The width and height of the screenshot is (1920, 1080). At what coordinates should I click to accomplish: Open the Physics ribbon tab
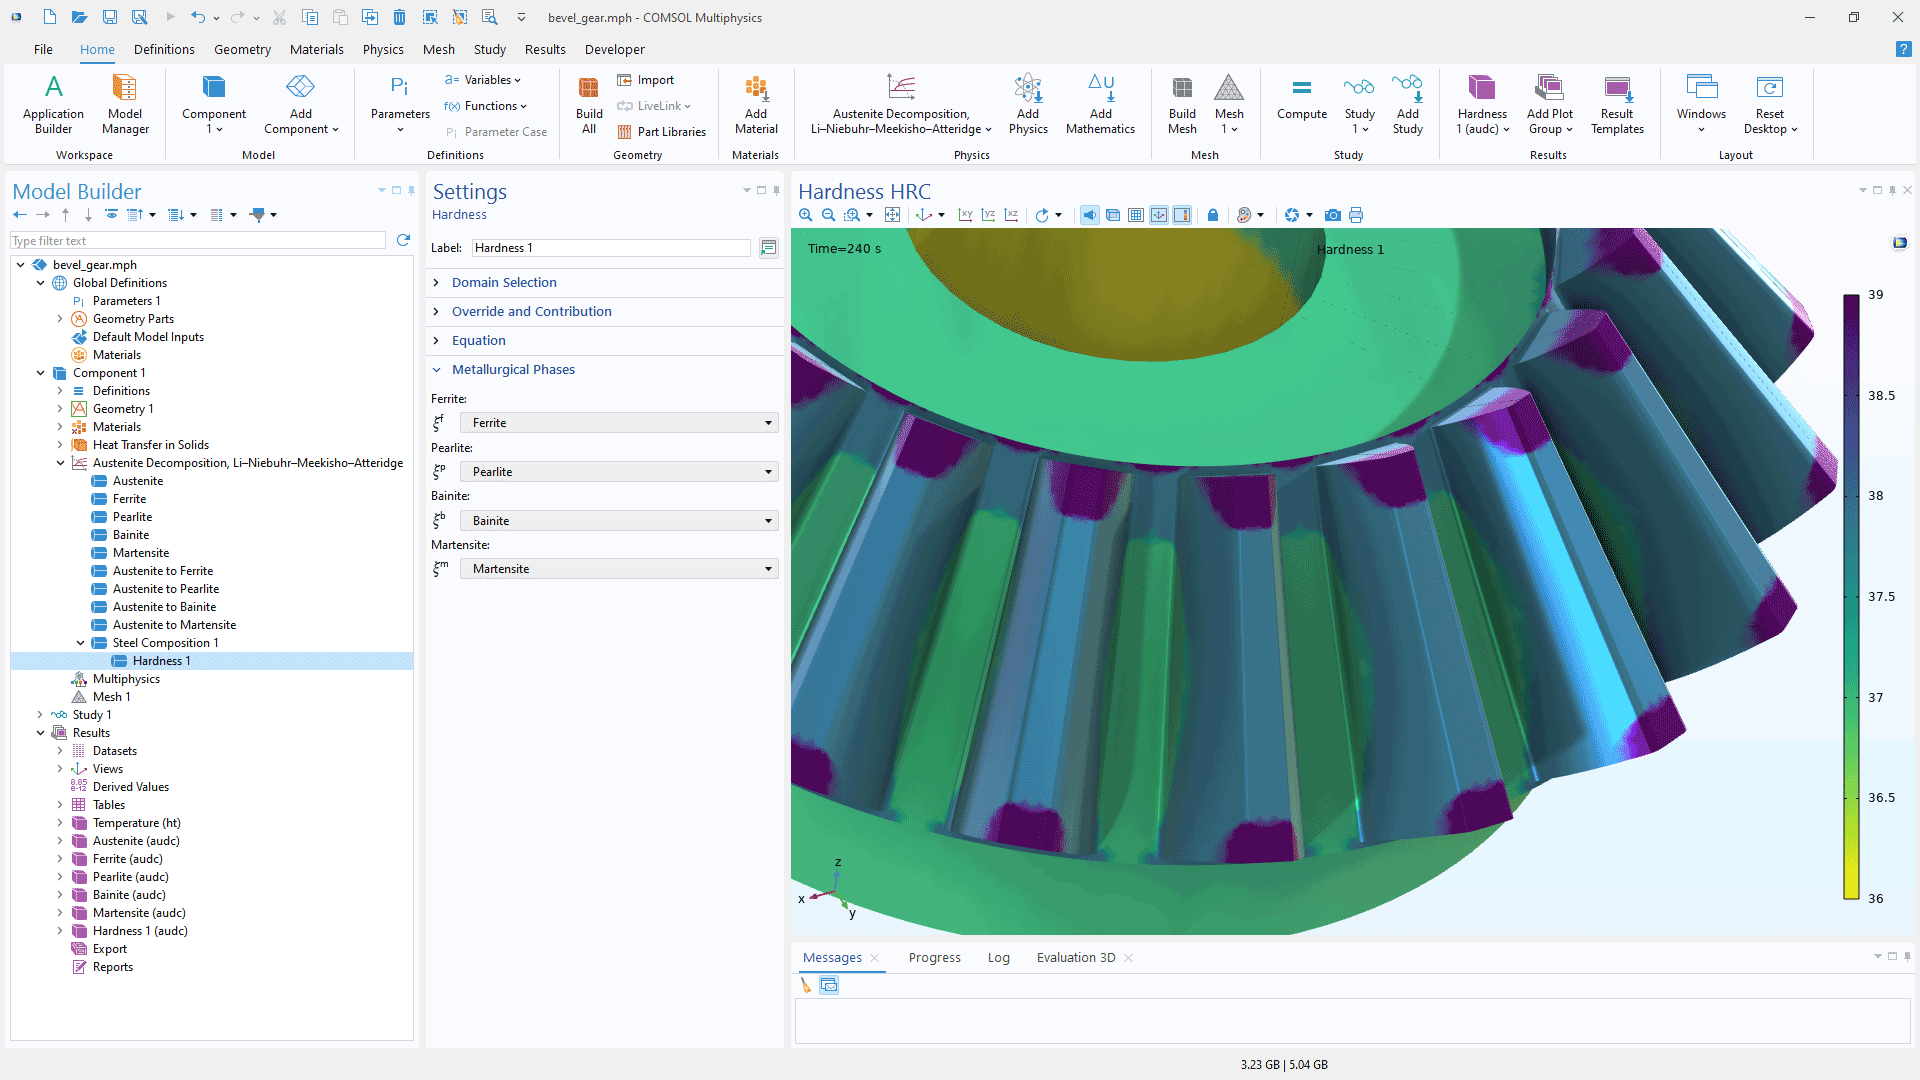point(383,49)
